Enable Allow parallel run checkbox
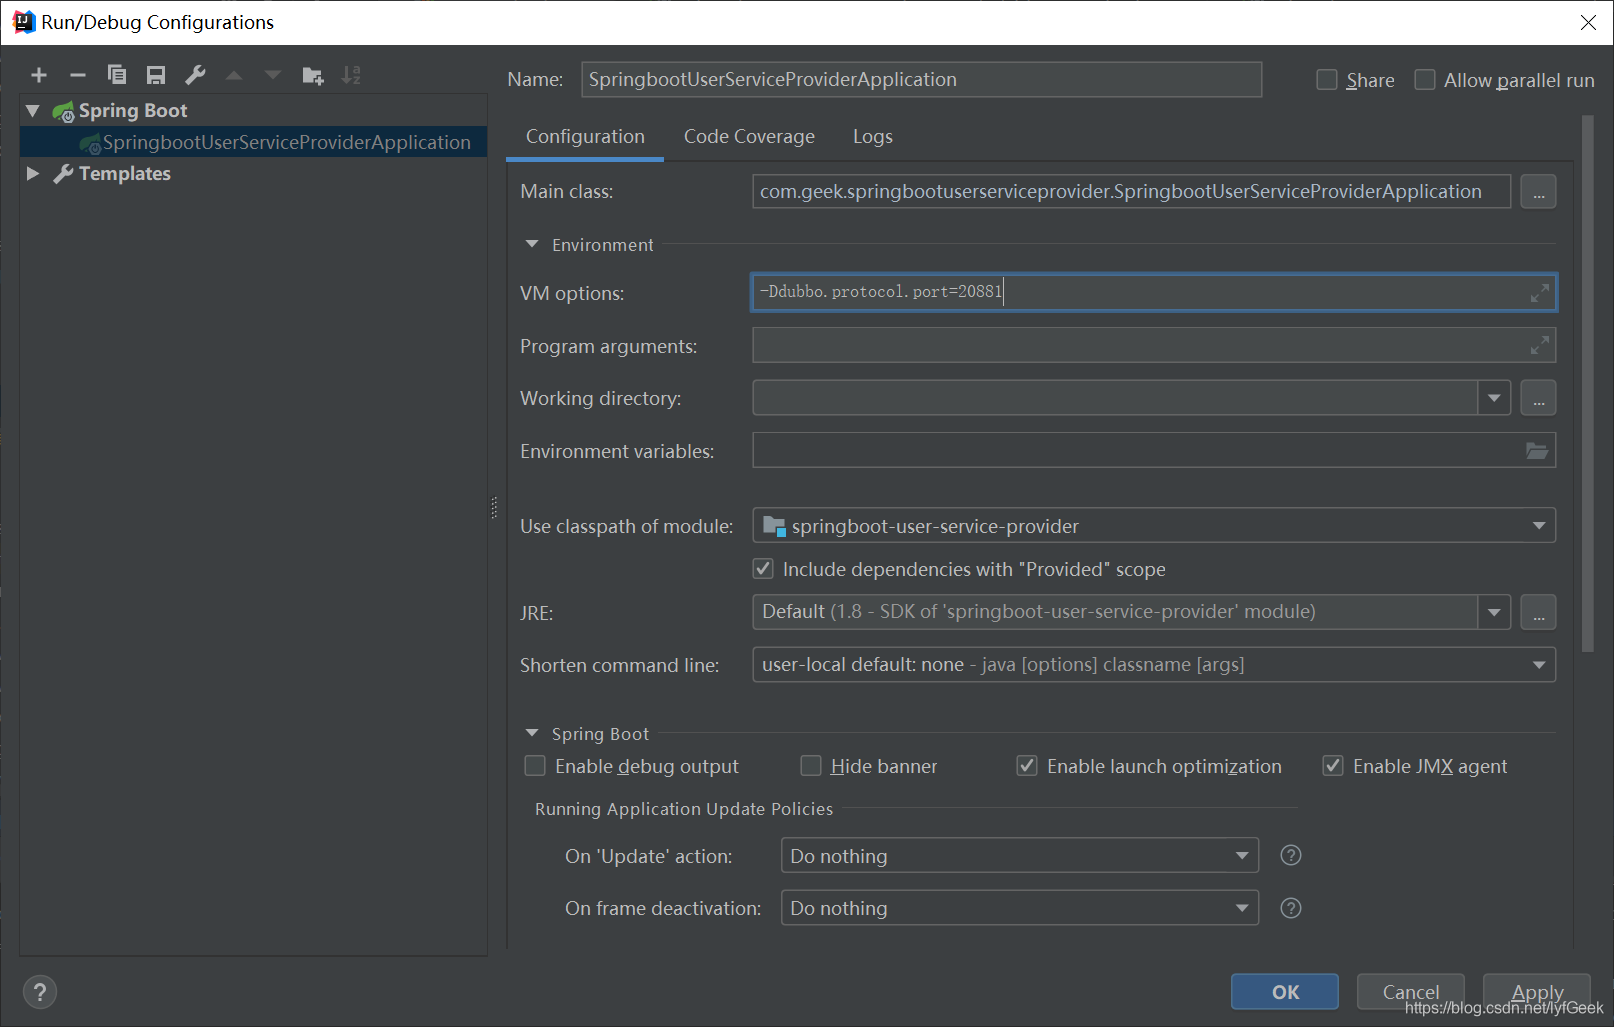Image resolution: width=1614 pixels, height=1027 pixels. 1425,80
